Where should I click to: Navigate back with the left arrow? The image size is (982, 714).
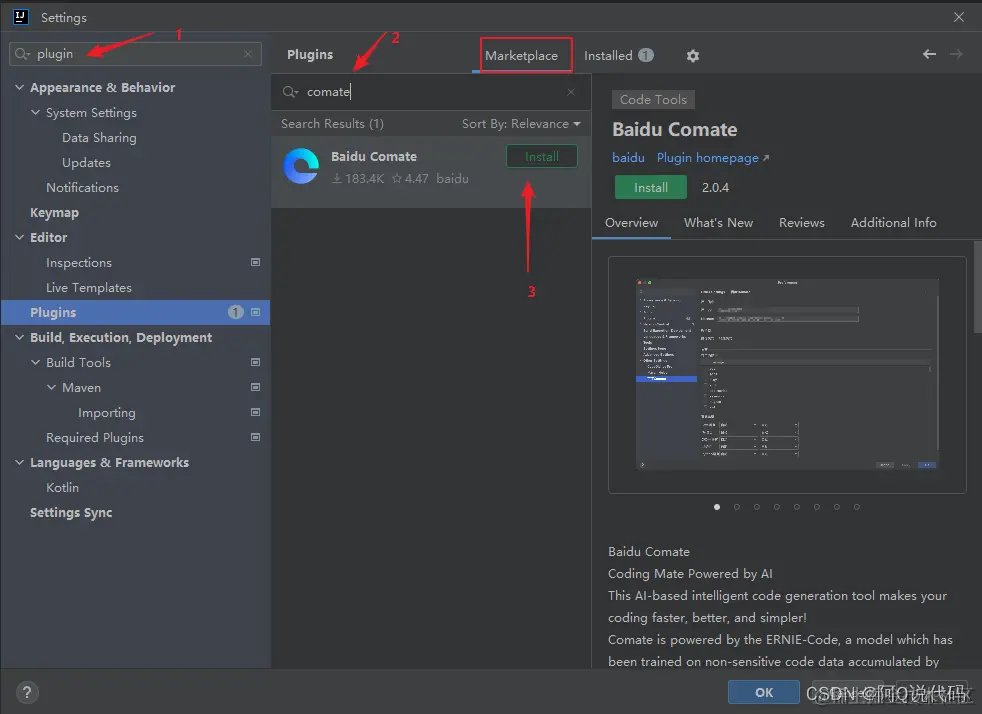click(x=929, y=54)
